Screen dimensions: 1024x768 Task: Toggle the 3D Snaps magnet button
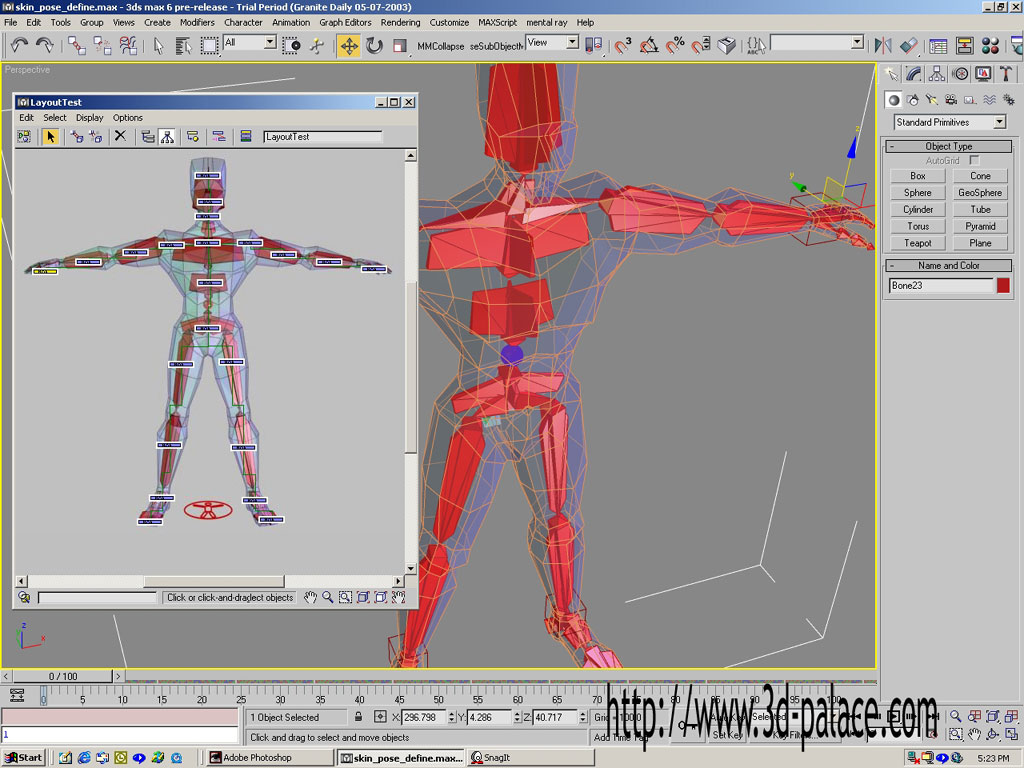pos(622,45)
